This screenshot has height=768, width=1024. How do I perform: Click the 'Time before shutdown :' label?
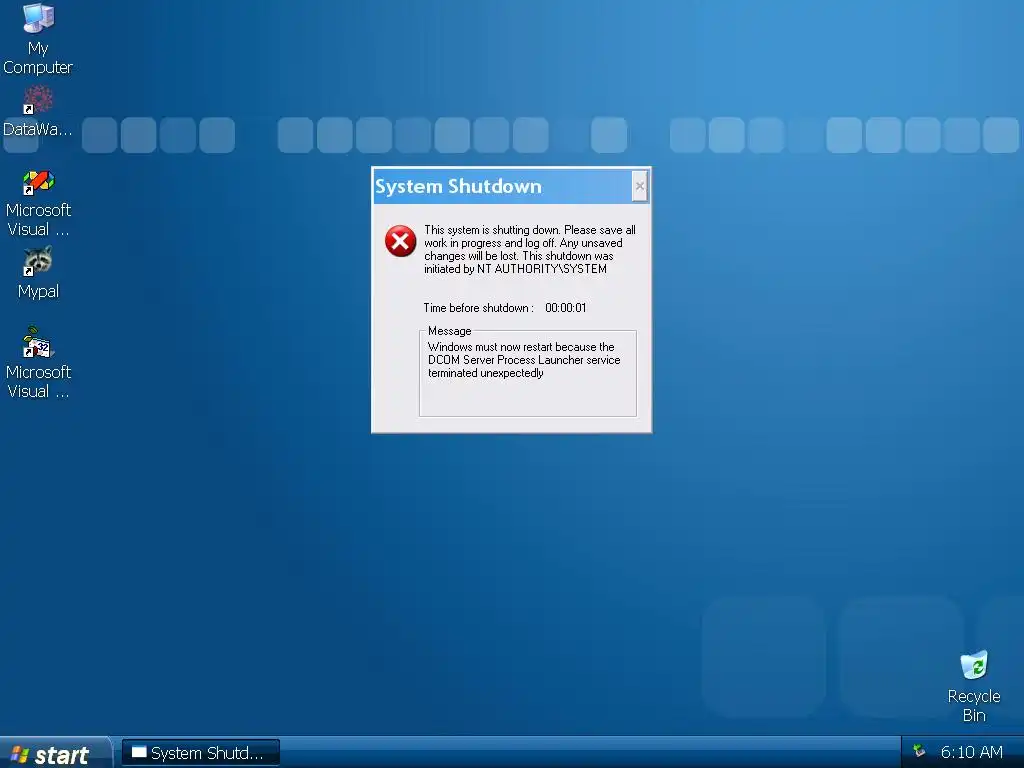pyautogui.click(x=479, y=308)
